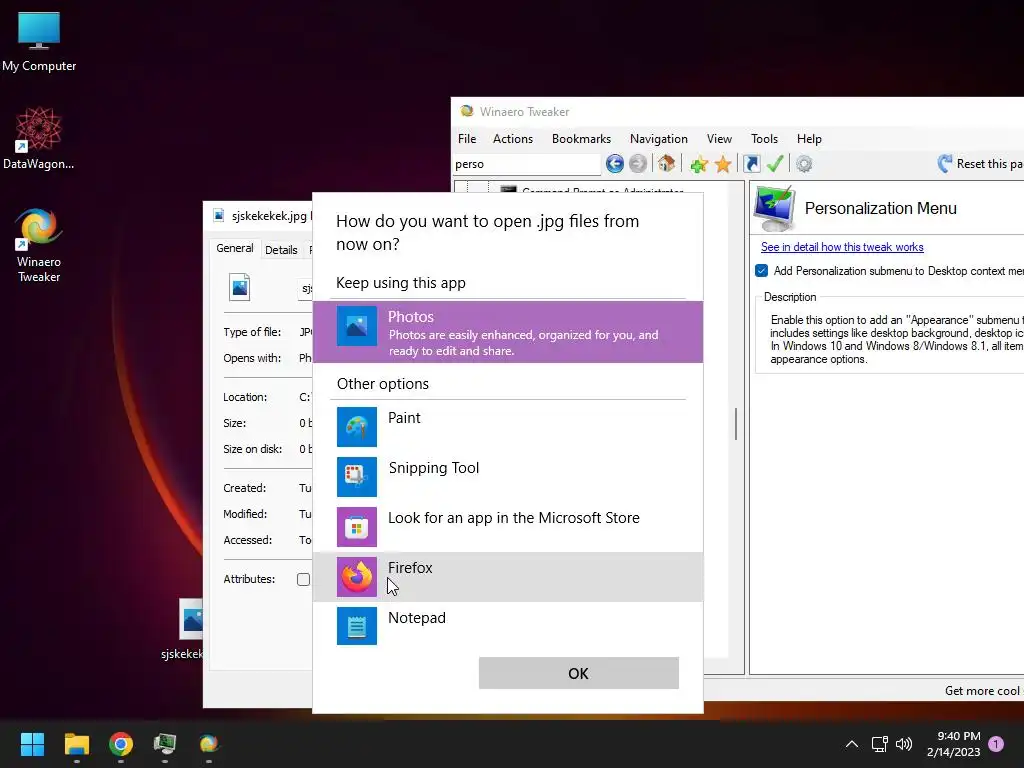This screenshot has height=768, width=1024.
Task: Click the Firefox icon in app list
Action: click(357, 577)
